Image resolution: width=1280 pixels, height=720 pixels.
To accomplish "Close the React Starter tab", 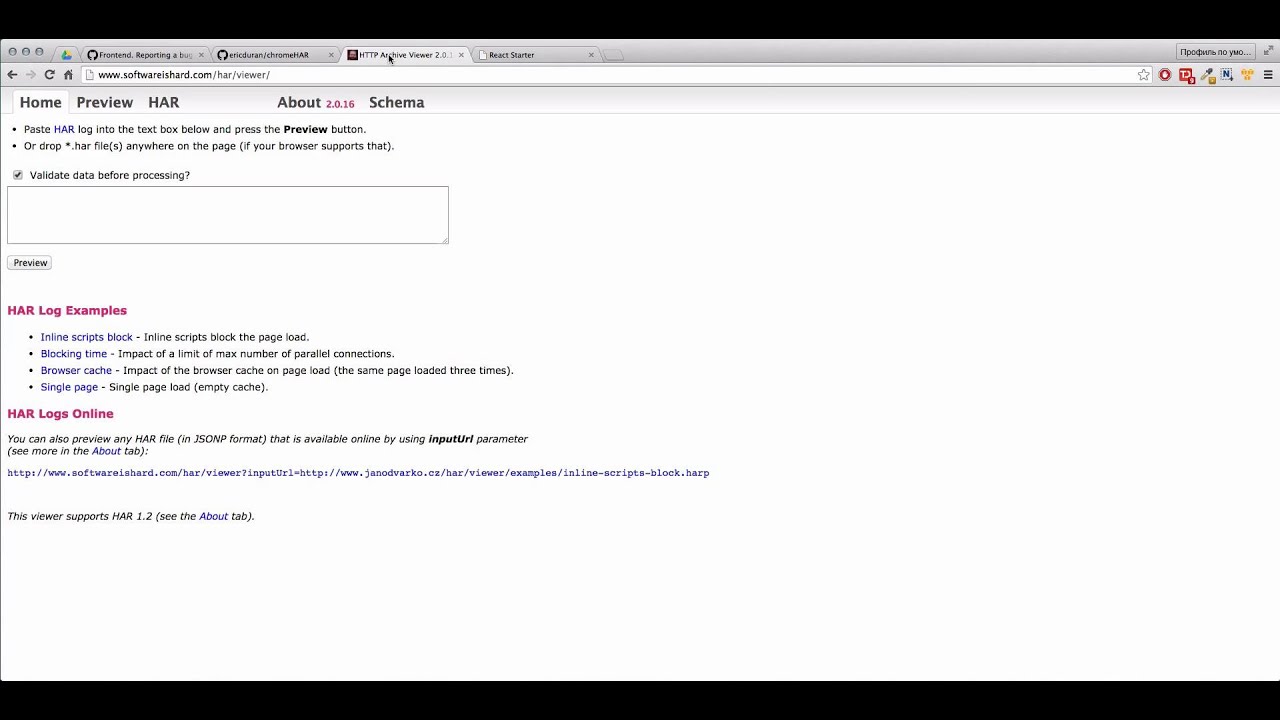I will [x=591, y=55].
